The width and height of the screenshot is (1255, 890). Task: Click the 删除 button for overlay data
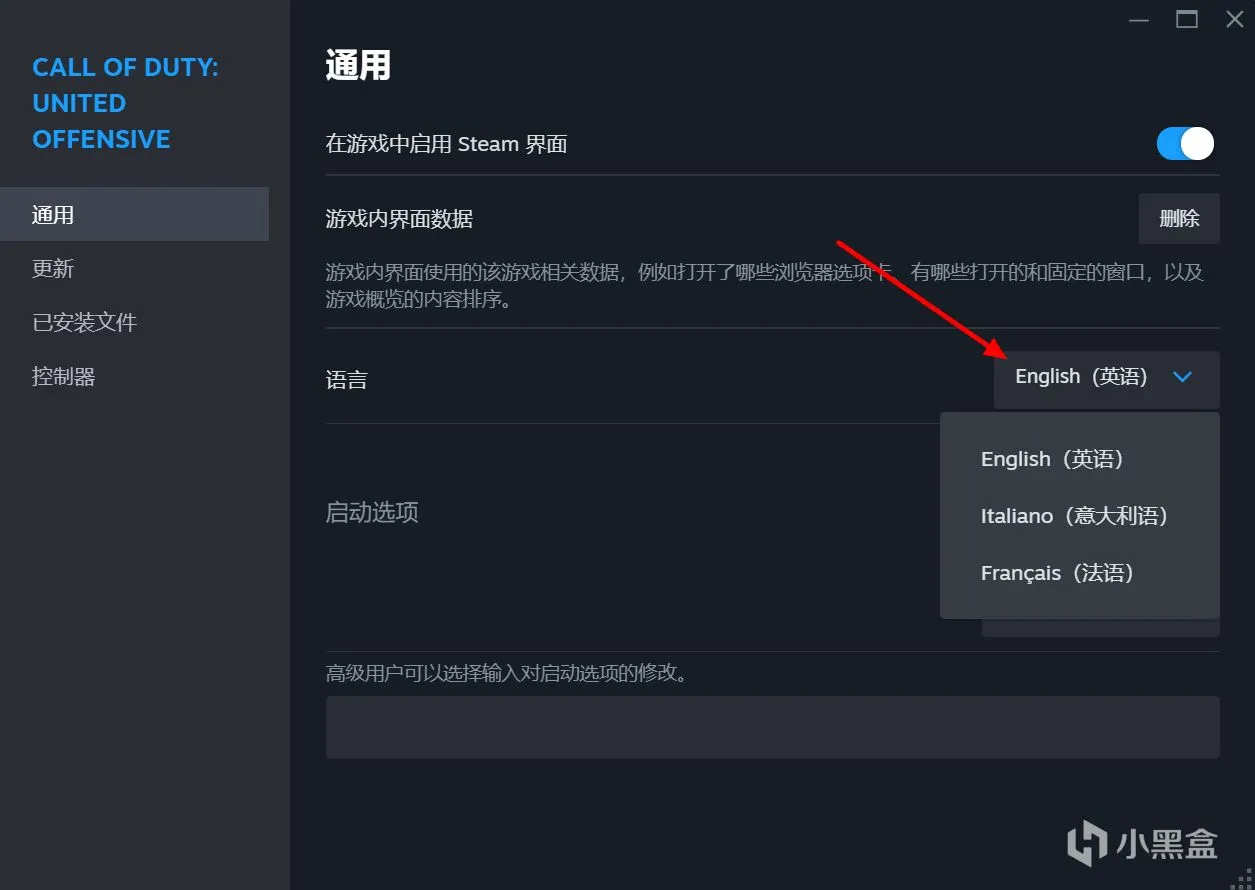[x=1179, y=219]
